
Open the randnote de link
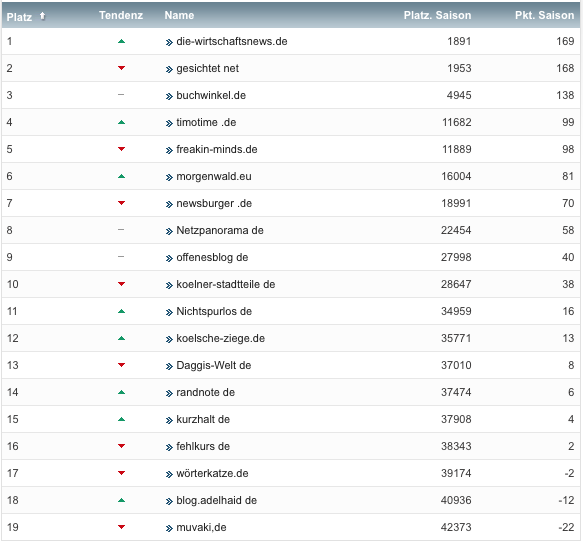click(x=205, y=392)
